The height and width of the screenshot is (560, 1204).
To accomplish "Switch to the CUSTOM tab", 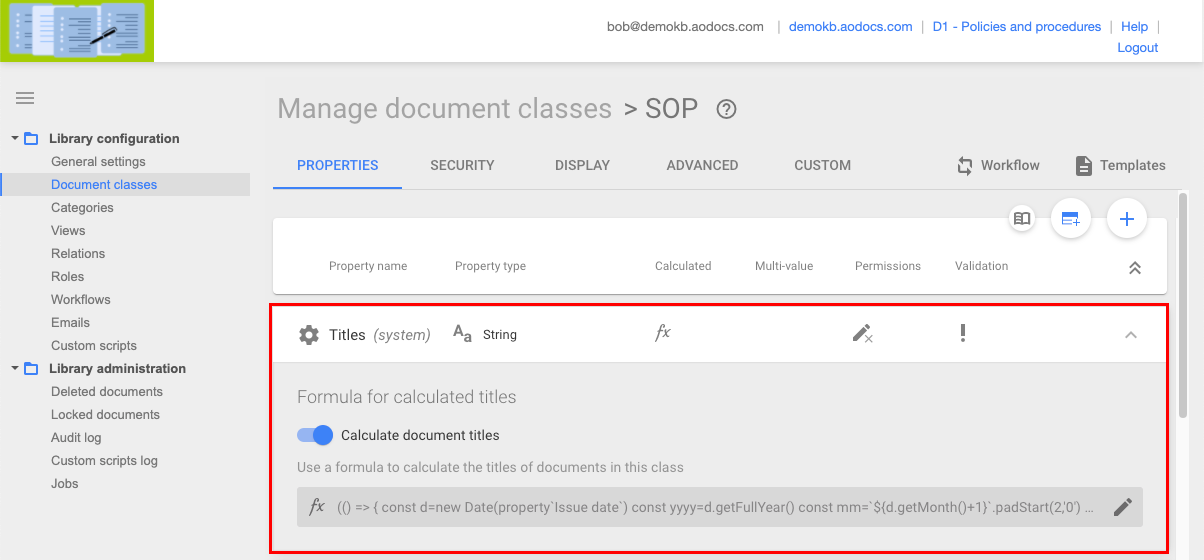I will tap(822, 166).
